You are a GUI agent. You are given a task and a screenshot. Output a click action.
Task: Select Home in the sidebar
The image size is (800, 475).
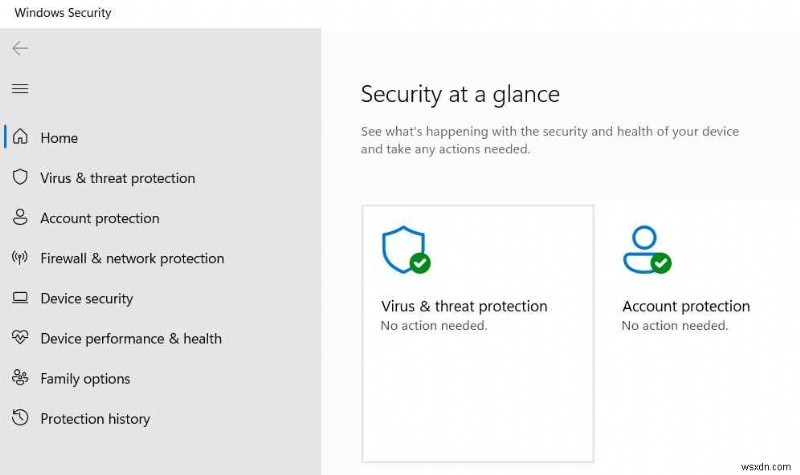pos(59,138)
